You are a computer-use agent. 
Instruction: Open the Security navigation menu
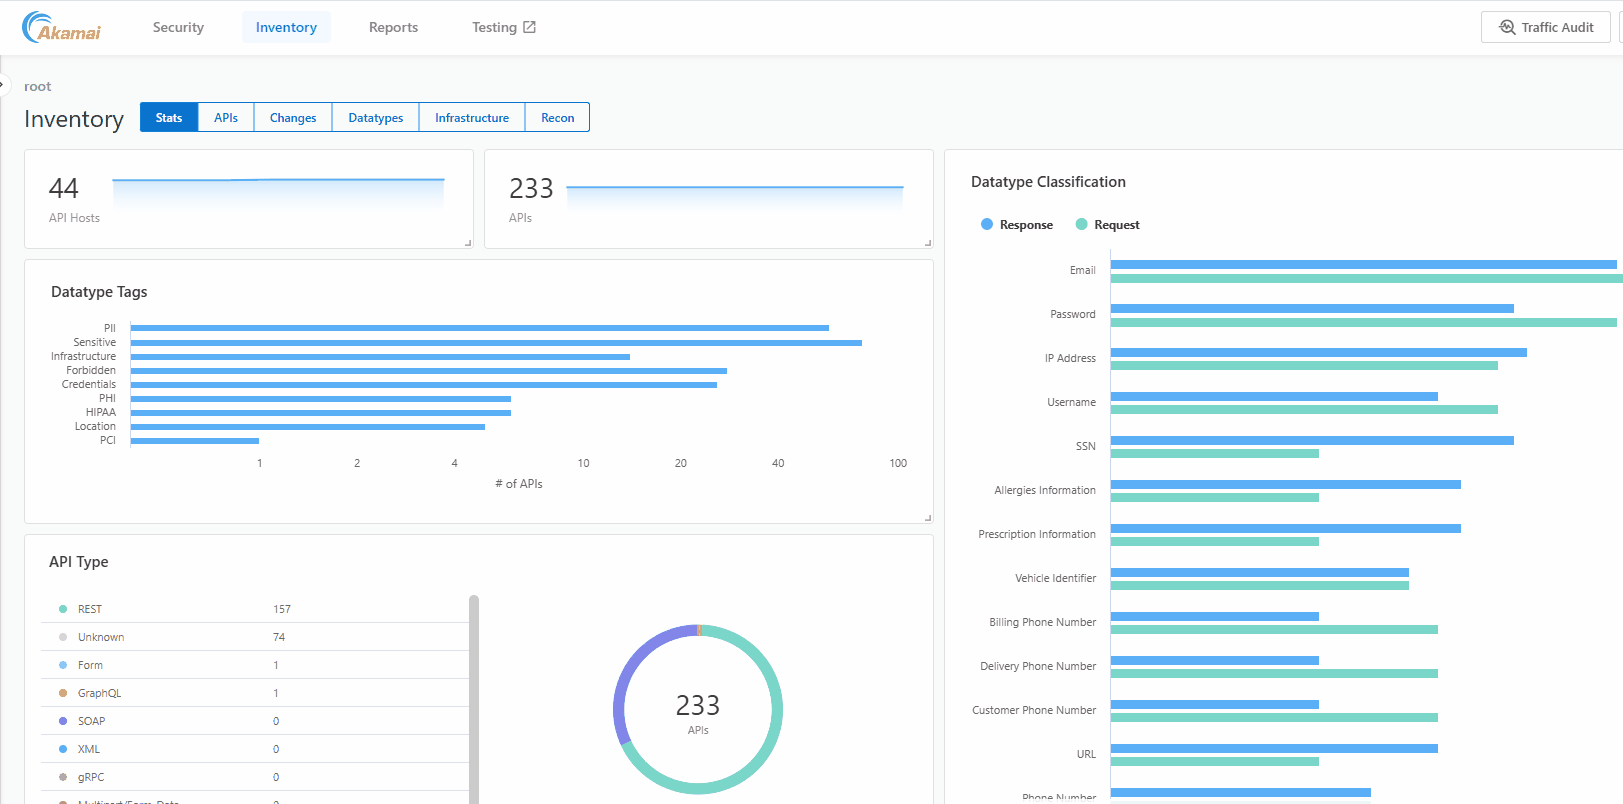pos(178,27)
